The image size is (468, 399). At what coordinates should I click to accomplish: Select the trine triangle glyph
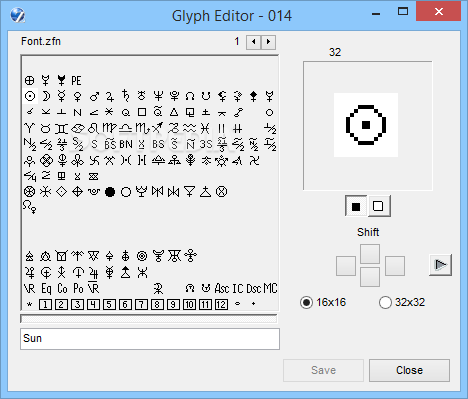pyautogui.click(x=174, y=112)
